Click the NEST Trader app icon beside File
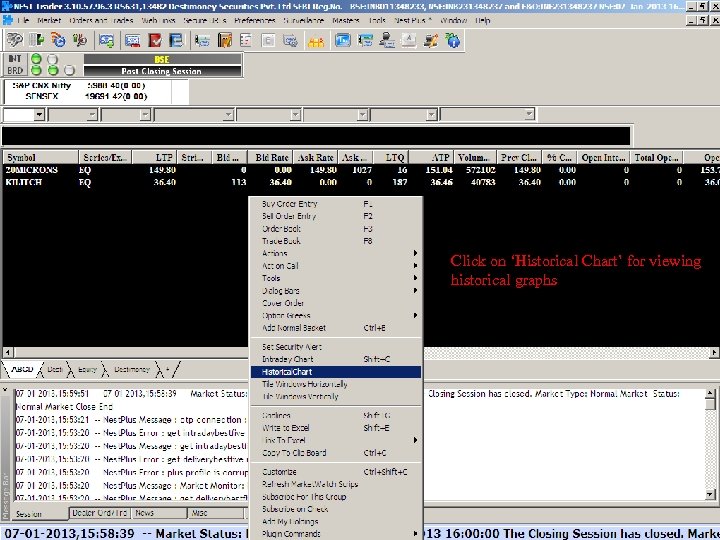 coord(7,20)
